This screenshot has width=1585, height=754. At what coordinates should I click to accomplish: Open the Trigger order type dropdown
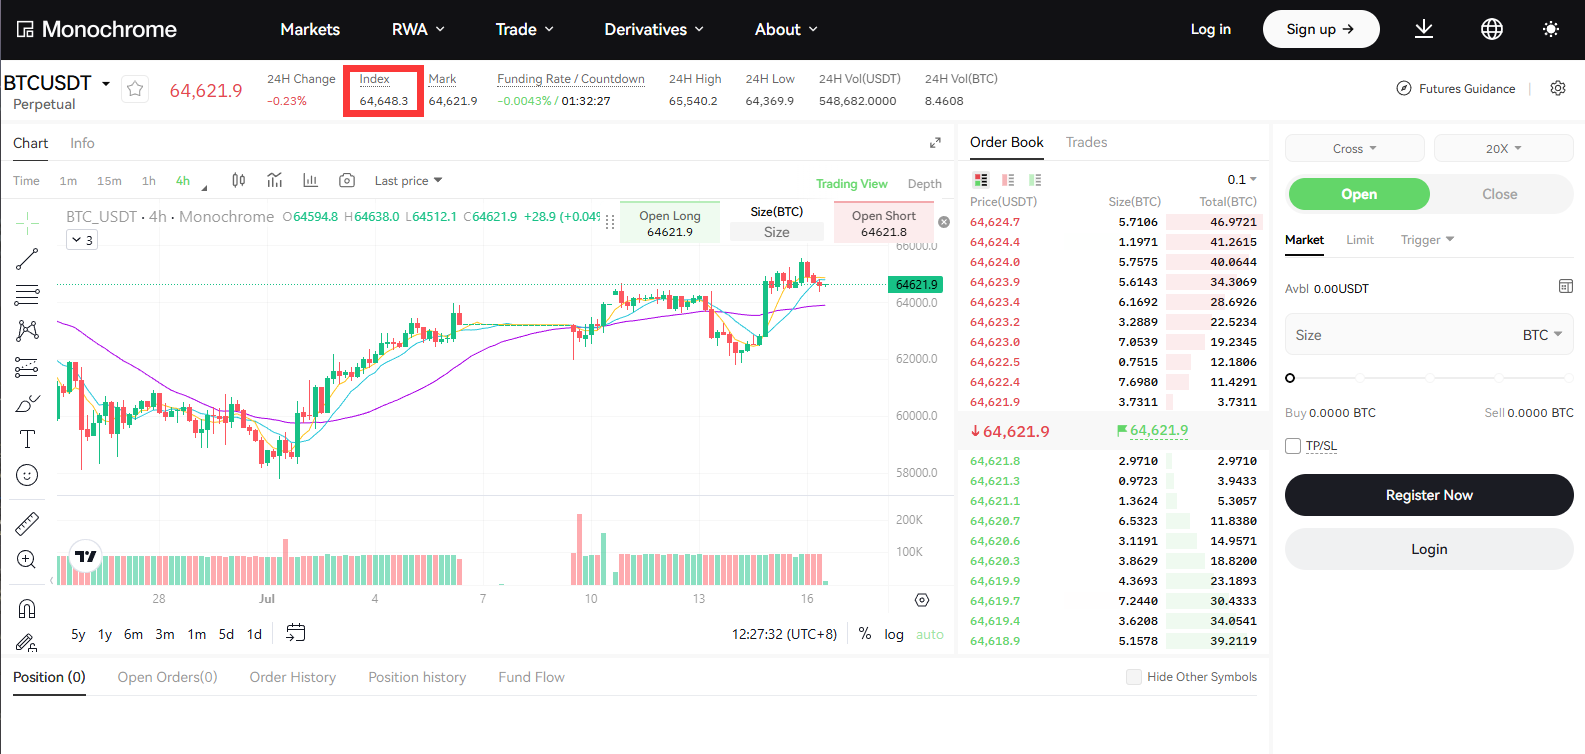[1427, 240]
